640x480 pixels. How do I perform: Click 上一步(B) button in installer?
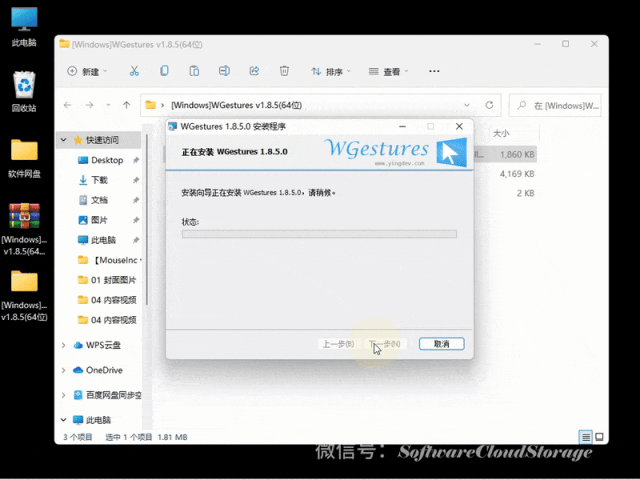[338, 344]
